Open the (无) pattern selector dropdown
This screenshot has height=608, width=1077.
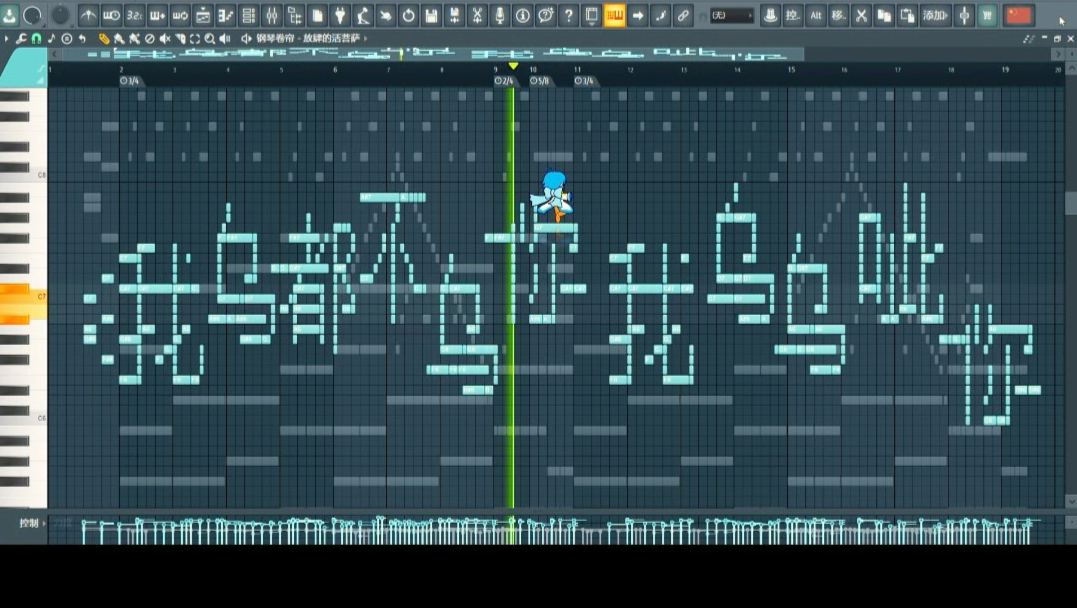(x=732, y=15)
